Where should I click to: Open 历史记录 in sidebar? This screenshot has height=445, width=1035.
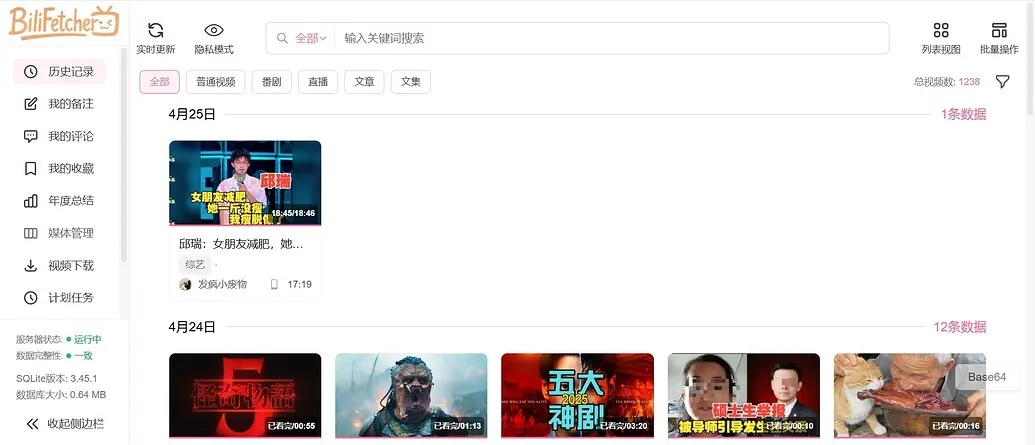(x=59, y=72)
